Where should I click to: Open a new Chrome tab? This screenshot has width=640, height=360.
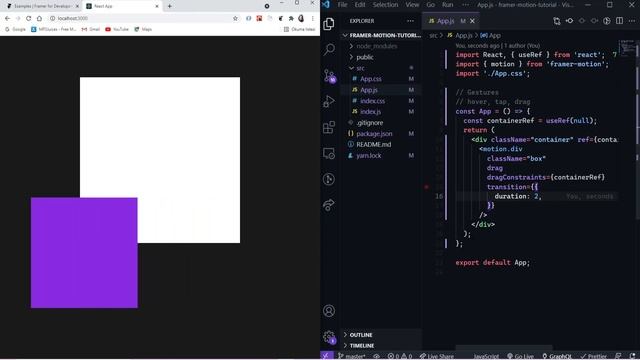pyautogui.click(x=169, y=6)
